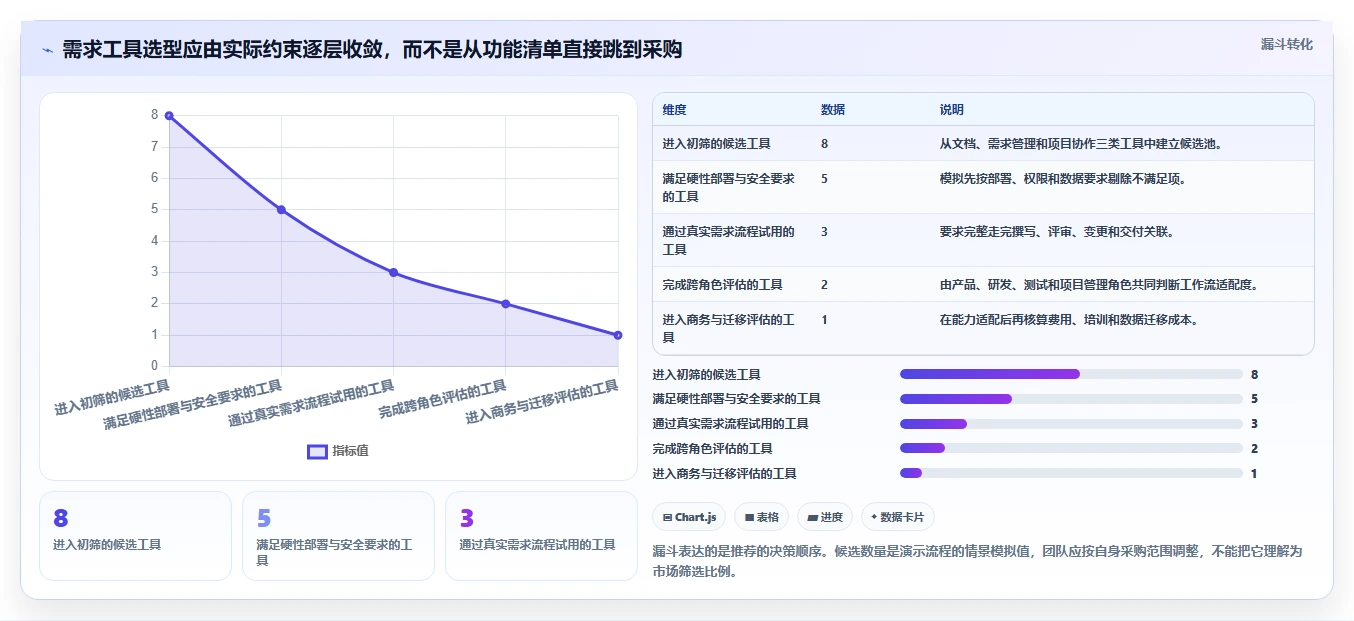Click description 由产品、研发、测试和项目管理角色共同判断
The width and height of the screenshot is (1354, 621).
click(1098, 285)
